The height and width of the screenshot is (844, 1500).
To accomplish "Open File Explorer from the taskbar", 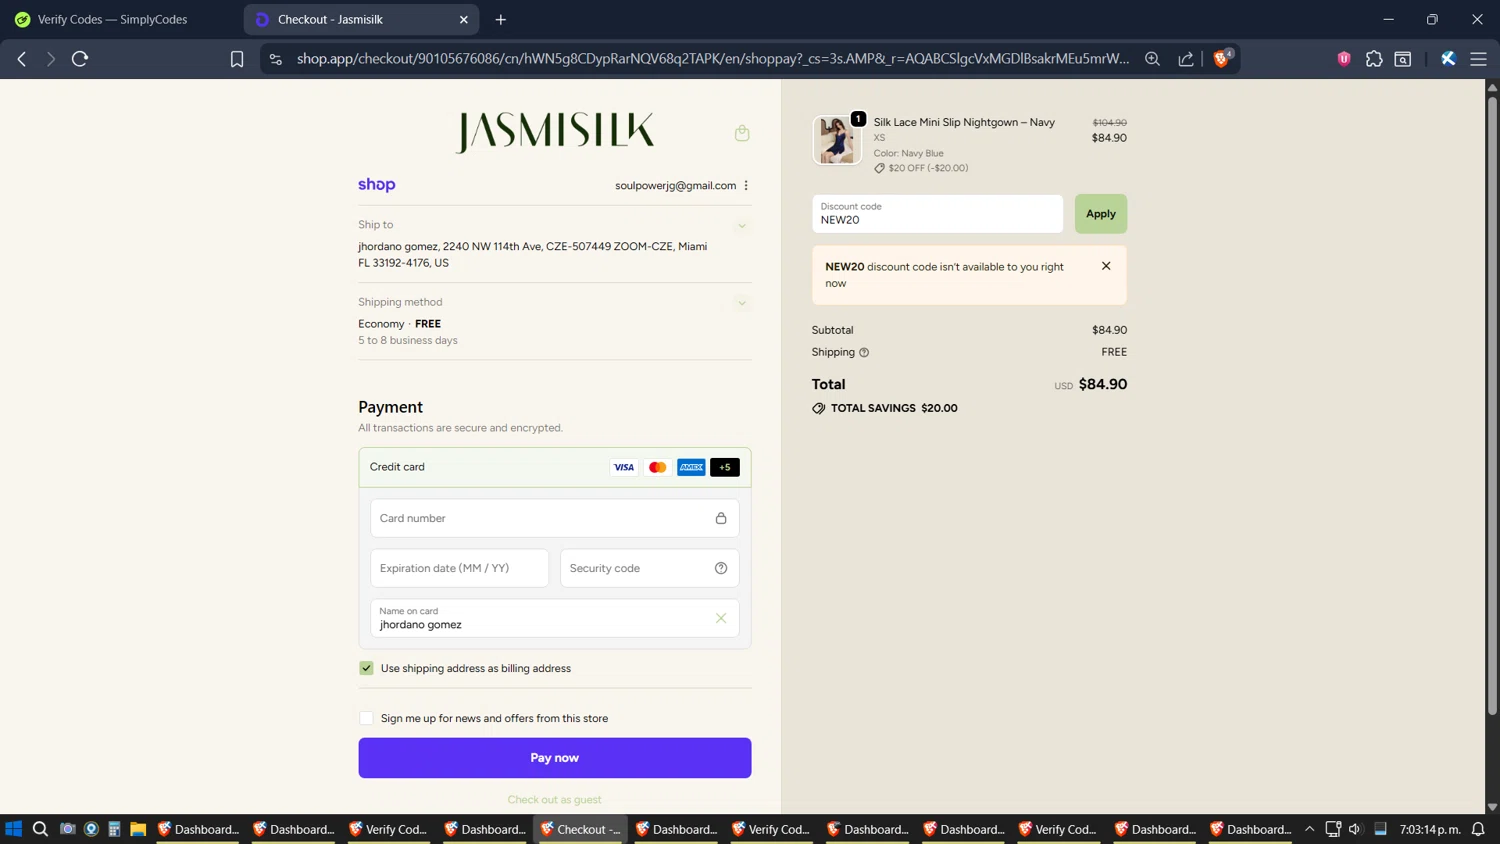I will pyautogui.click(x=138, y=829).
